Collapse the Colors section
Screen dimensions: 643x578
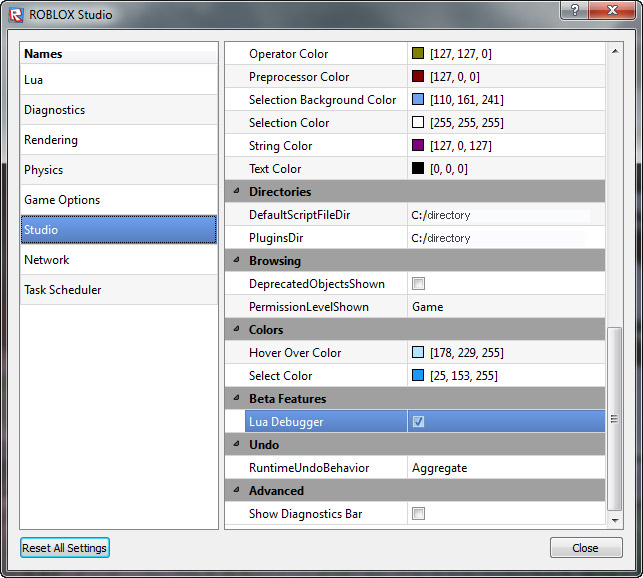(x=236, y=329)
